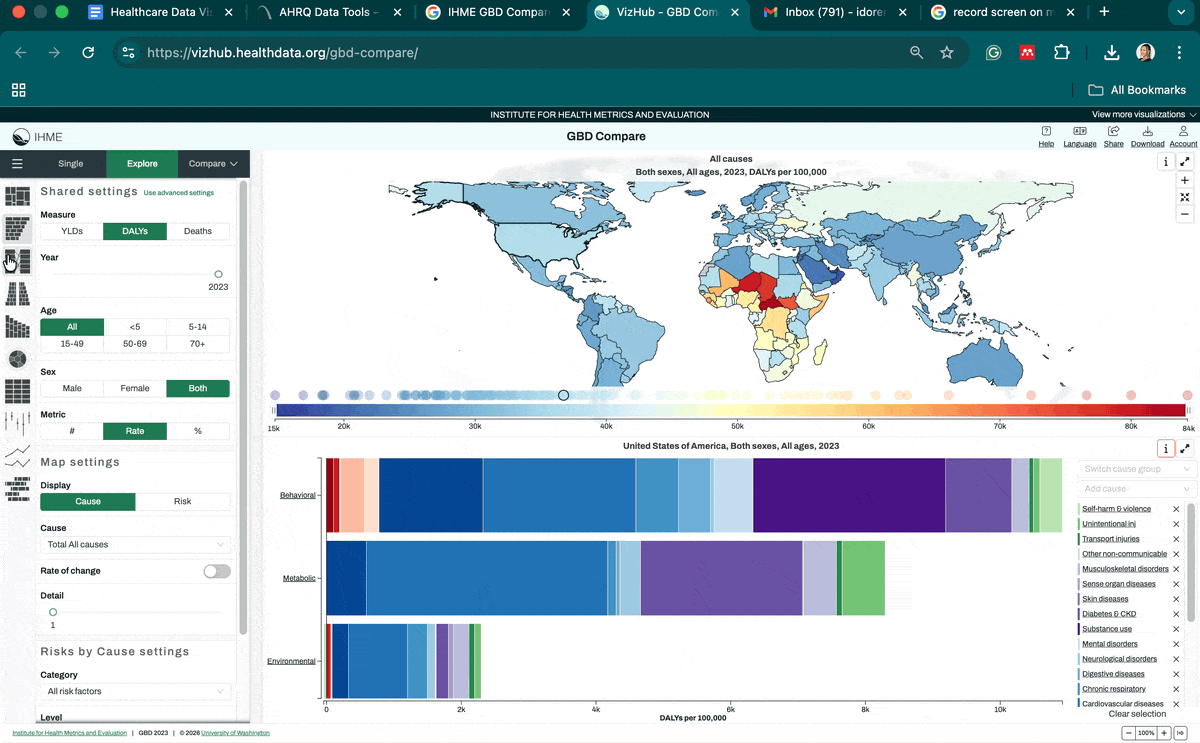Open the Add cause dropdown
The height and width of the screenshot is (743, 1200).
point(1134,490)
